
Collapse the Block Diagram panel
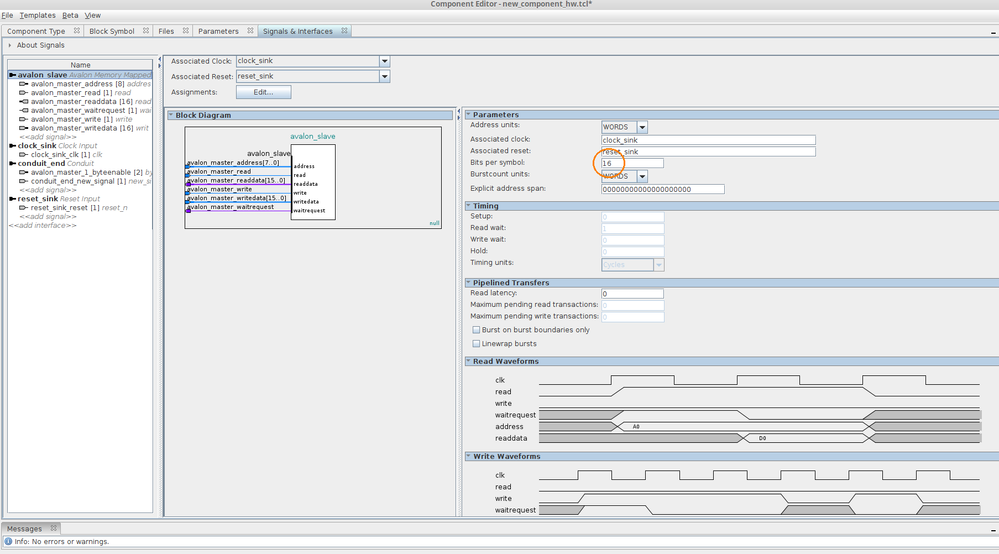(x=171, y=115)
